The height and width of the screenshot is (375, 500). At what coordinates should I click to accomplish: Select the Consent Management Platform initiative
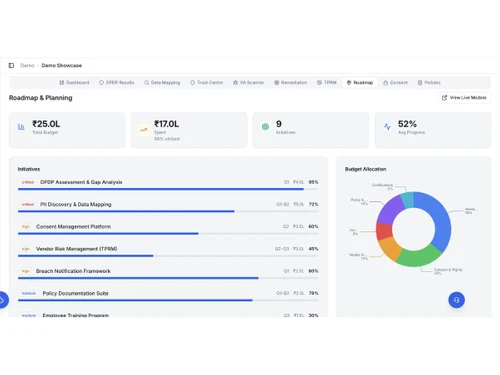73,227
